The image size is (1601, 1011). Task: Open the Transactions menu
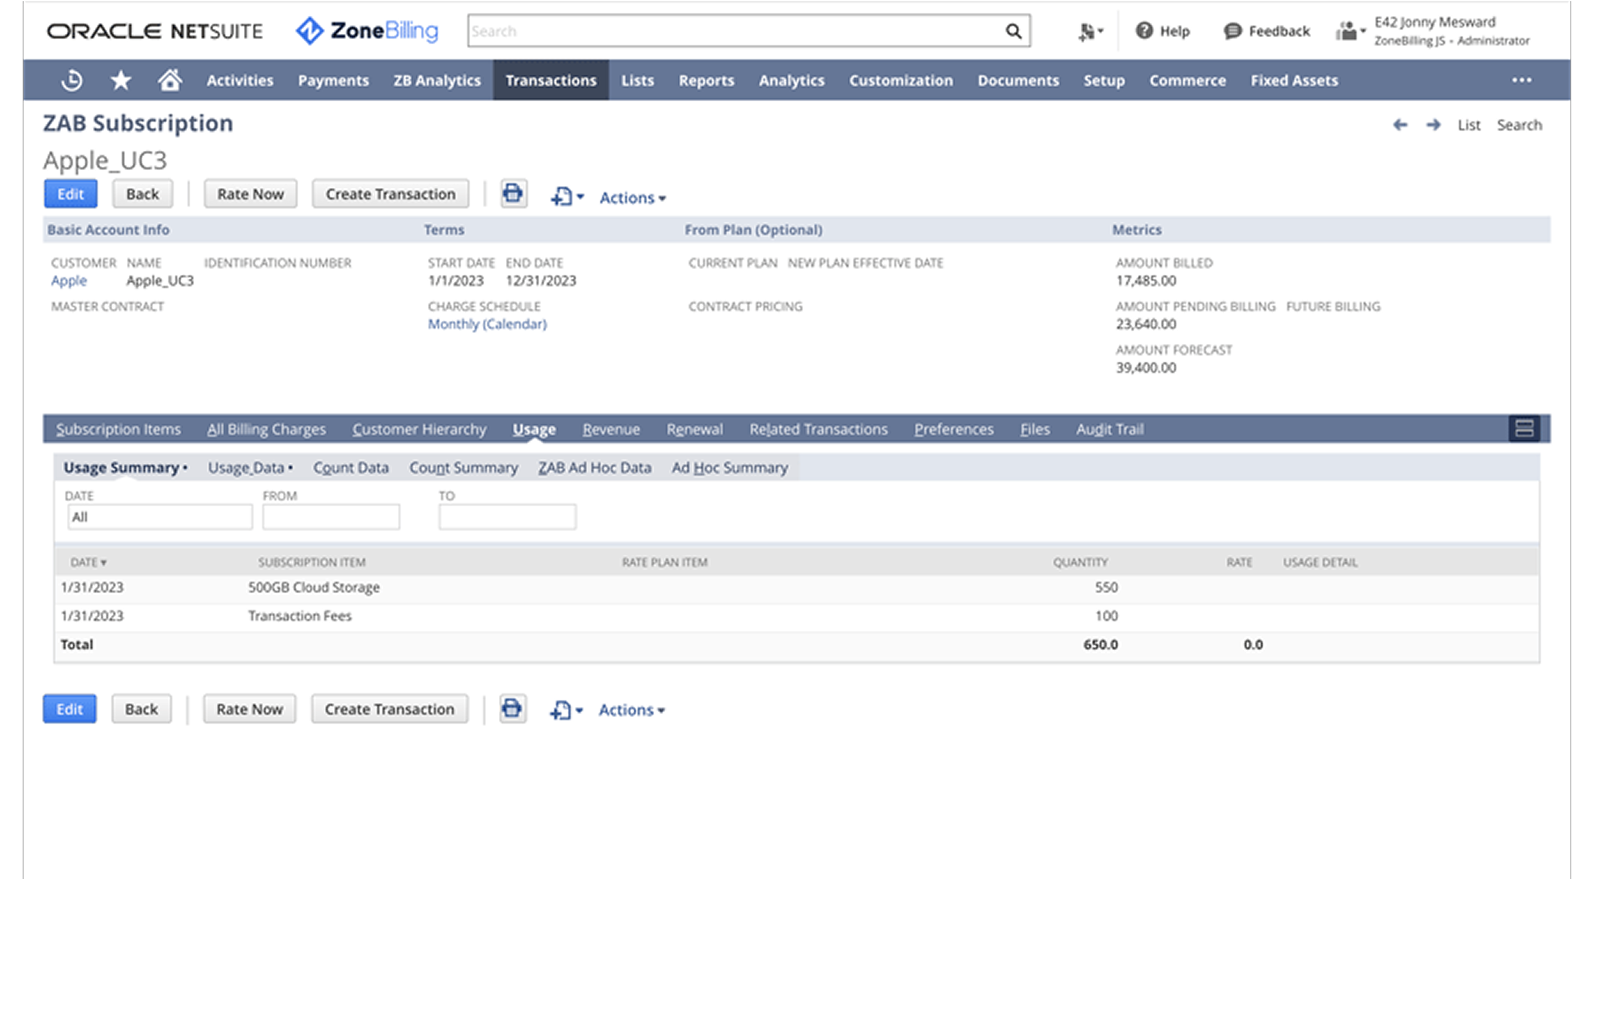(551, 80)
